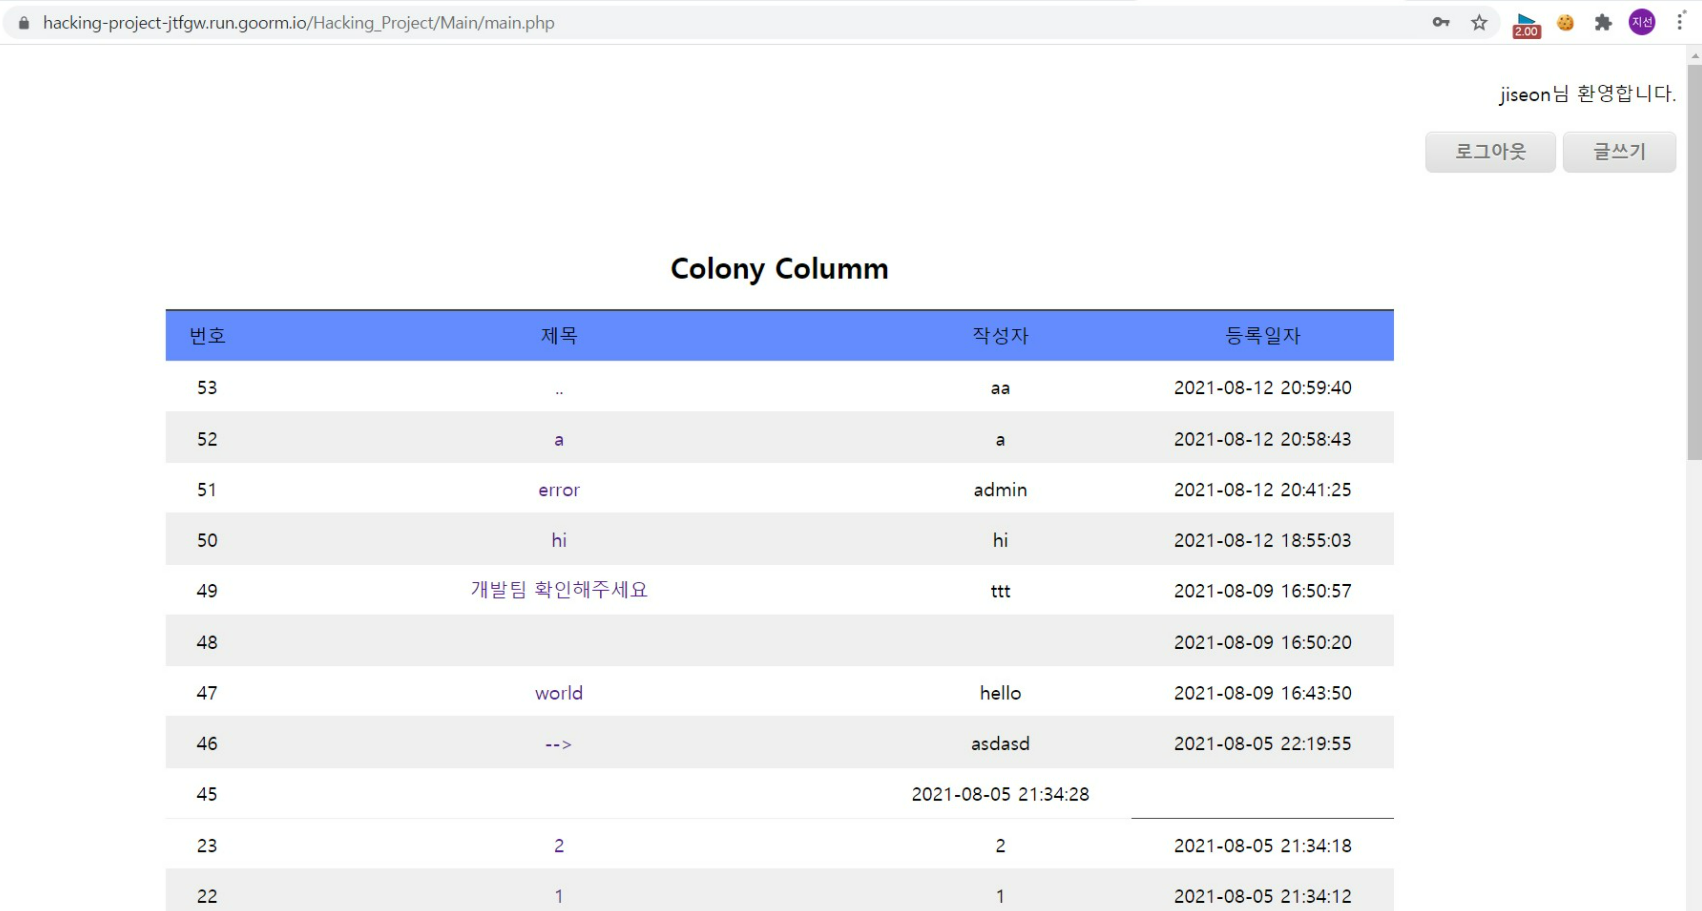Image resolution: width=1702 pixels, height=911 pixels.
Task: Click date 2021-08-05 22:19:55
Action: (1263, 744)
